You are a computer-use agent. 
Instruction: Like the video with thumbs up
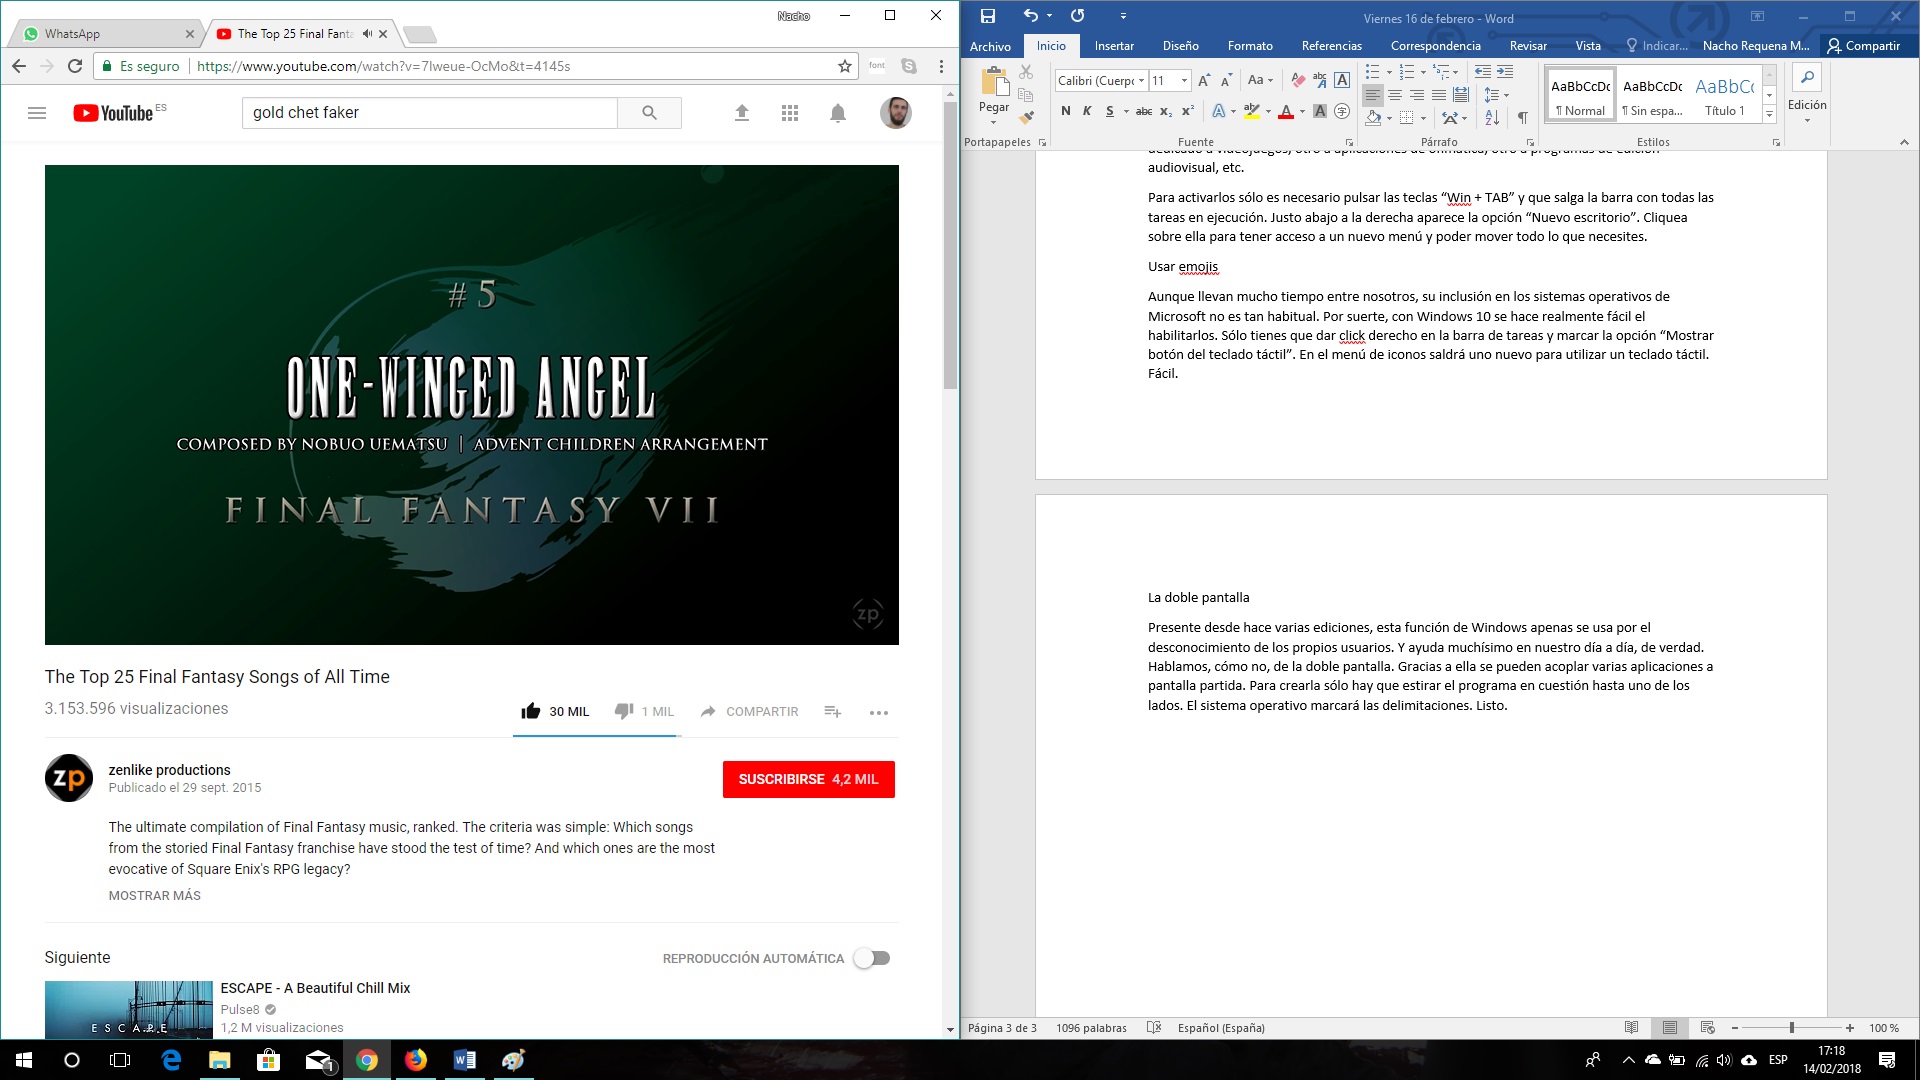[531, 711]
